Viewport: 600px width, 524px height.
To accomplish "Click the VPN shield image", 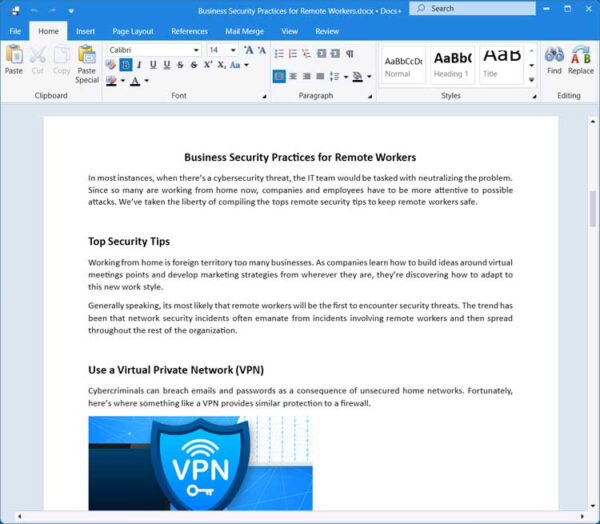I will pos(200,463).
